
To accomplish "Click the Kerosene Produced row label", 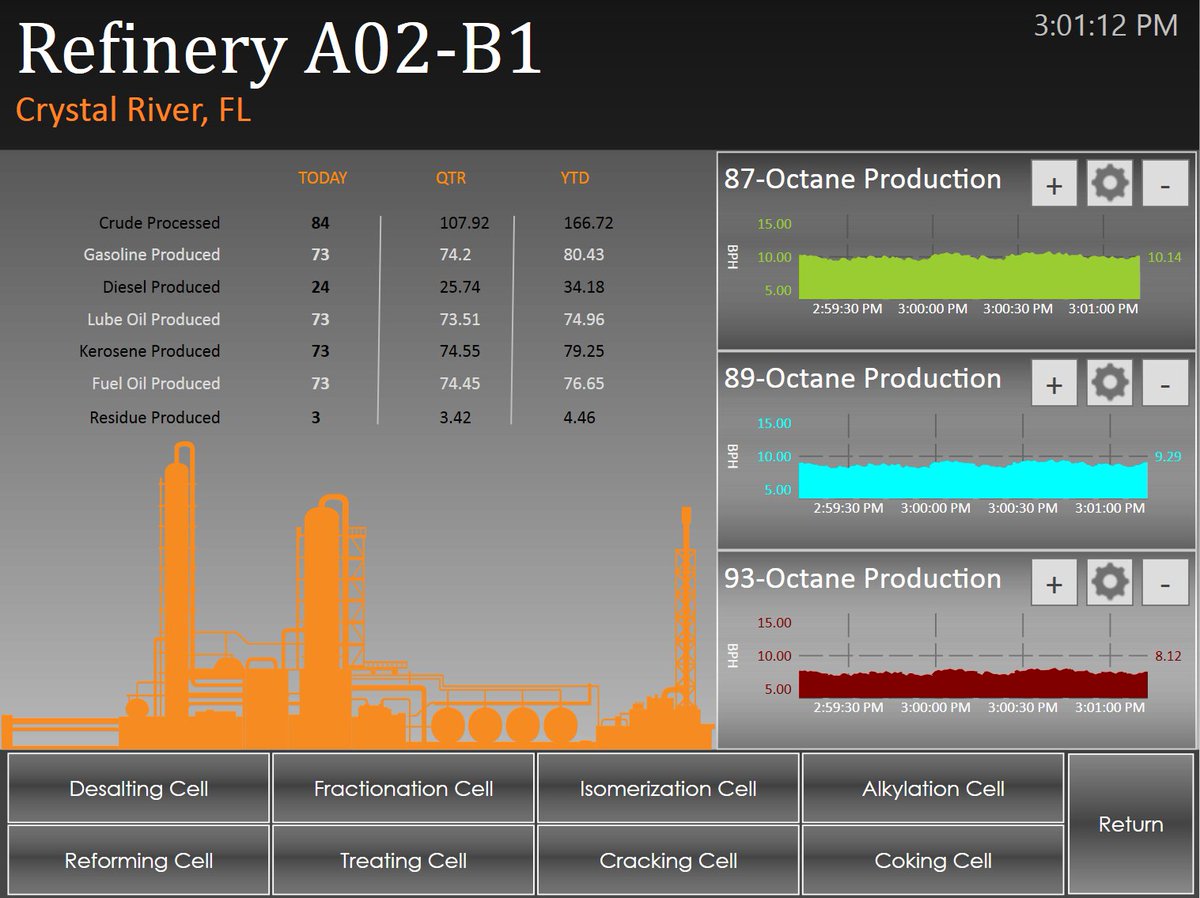I will (150, 351).
